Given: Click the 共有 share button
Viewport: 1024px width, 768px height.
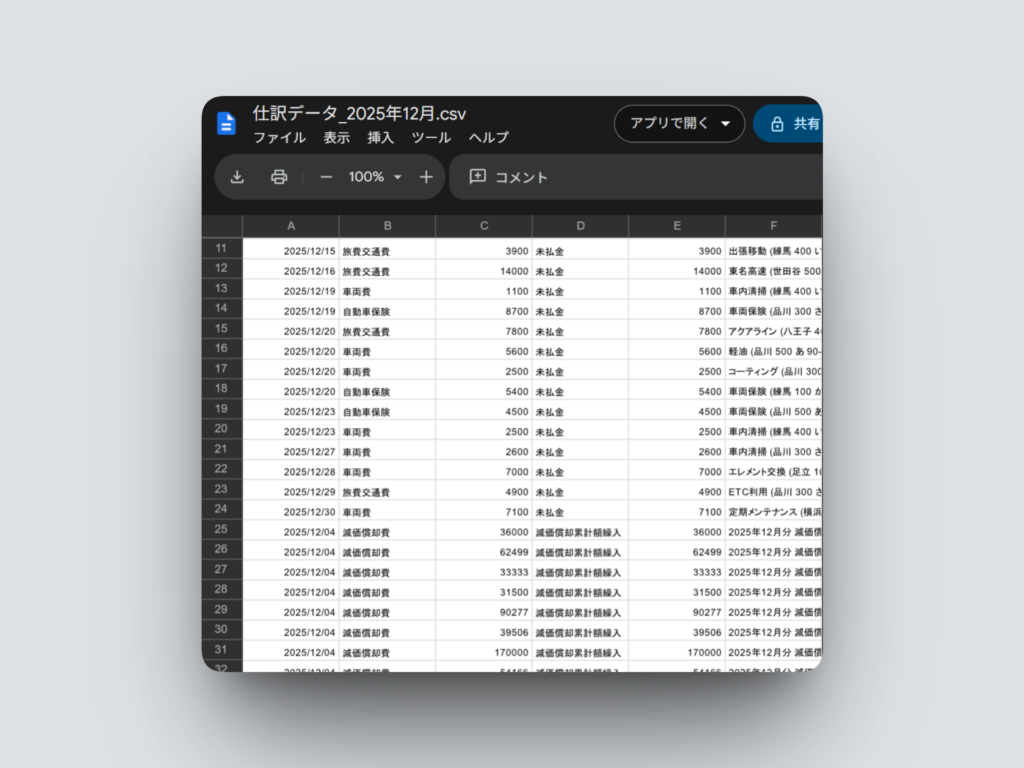Looking at the screenshot, I should pos(795,124).
